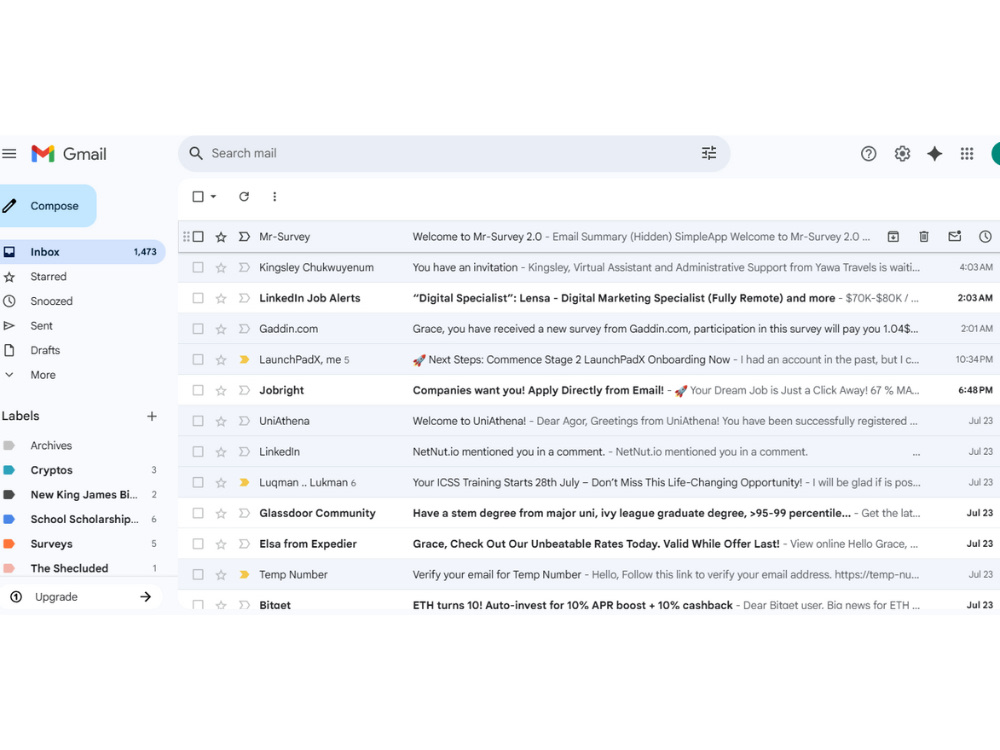The image size is (1000, 750).
Task: Check the Glassdoor Community email checkbox
Action: click(x=198, y=513)
